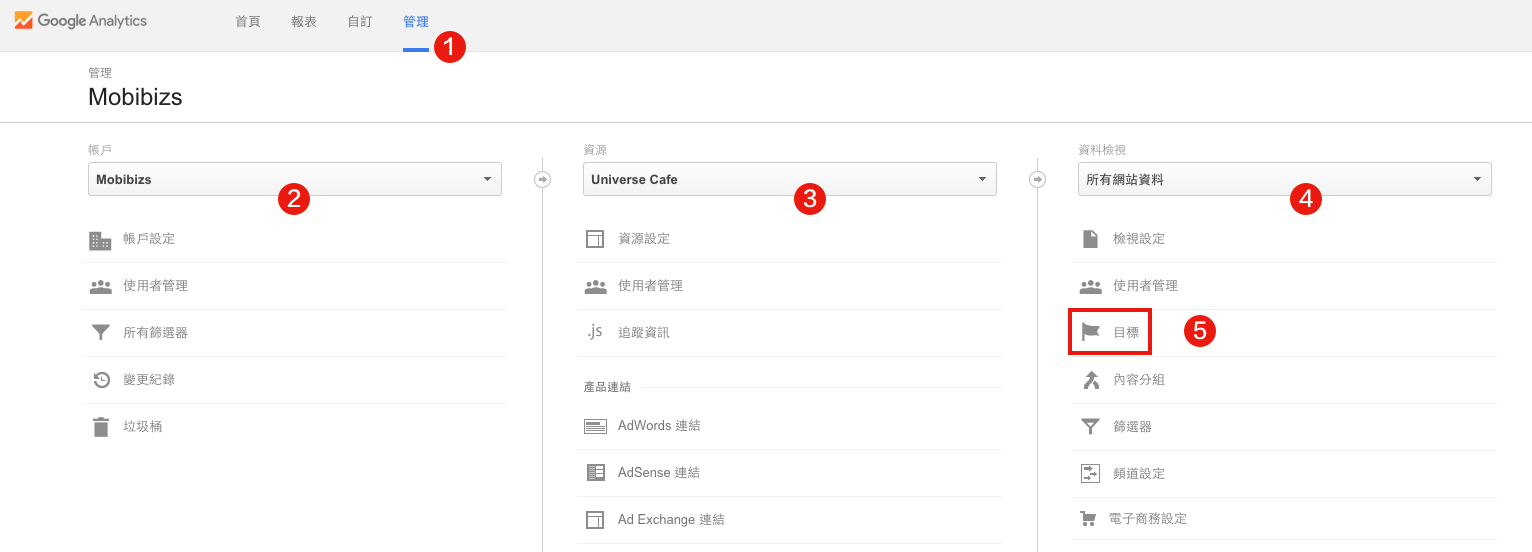Image resolution: width=1532 pixels, height=552 pixels.
Task: Click arrow between 帳戶 and 資源 columns
Action: pyautogui.click(x=542, y=180)
